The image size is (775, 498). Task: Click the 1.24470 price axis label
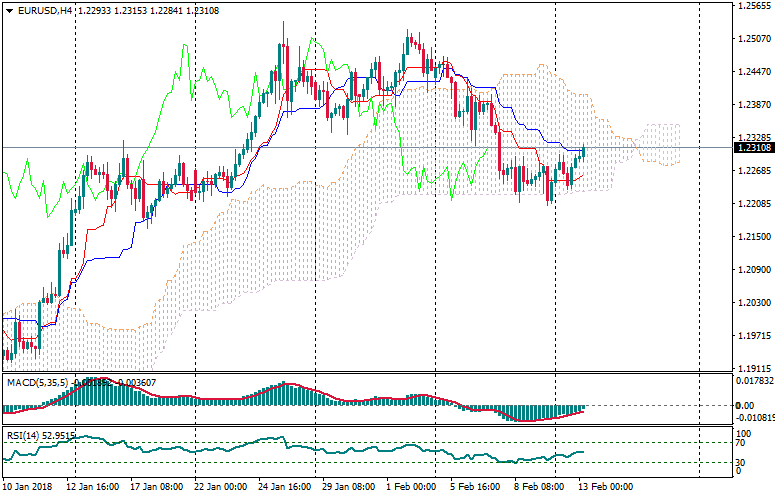coord(752,72)
